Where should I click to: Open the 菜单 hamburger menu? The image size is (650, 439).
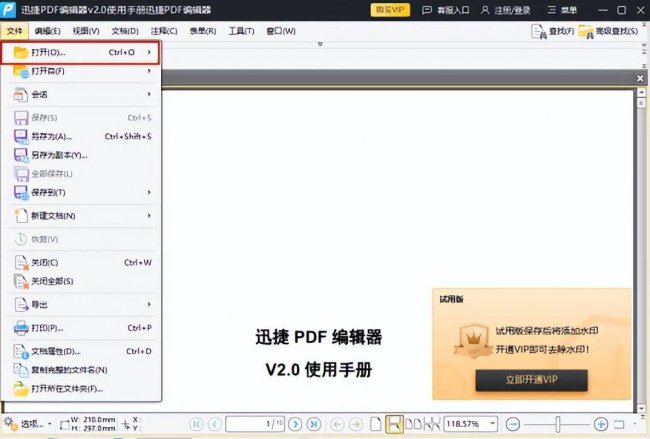[562, 10]
